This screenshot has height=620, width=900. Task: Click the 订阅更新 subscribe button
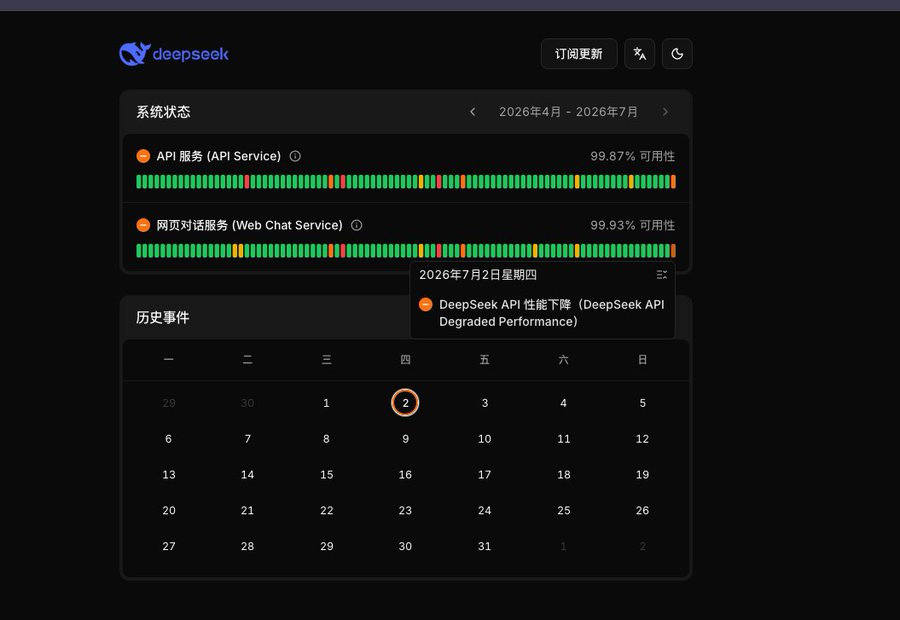tap(579, 54)
